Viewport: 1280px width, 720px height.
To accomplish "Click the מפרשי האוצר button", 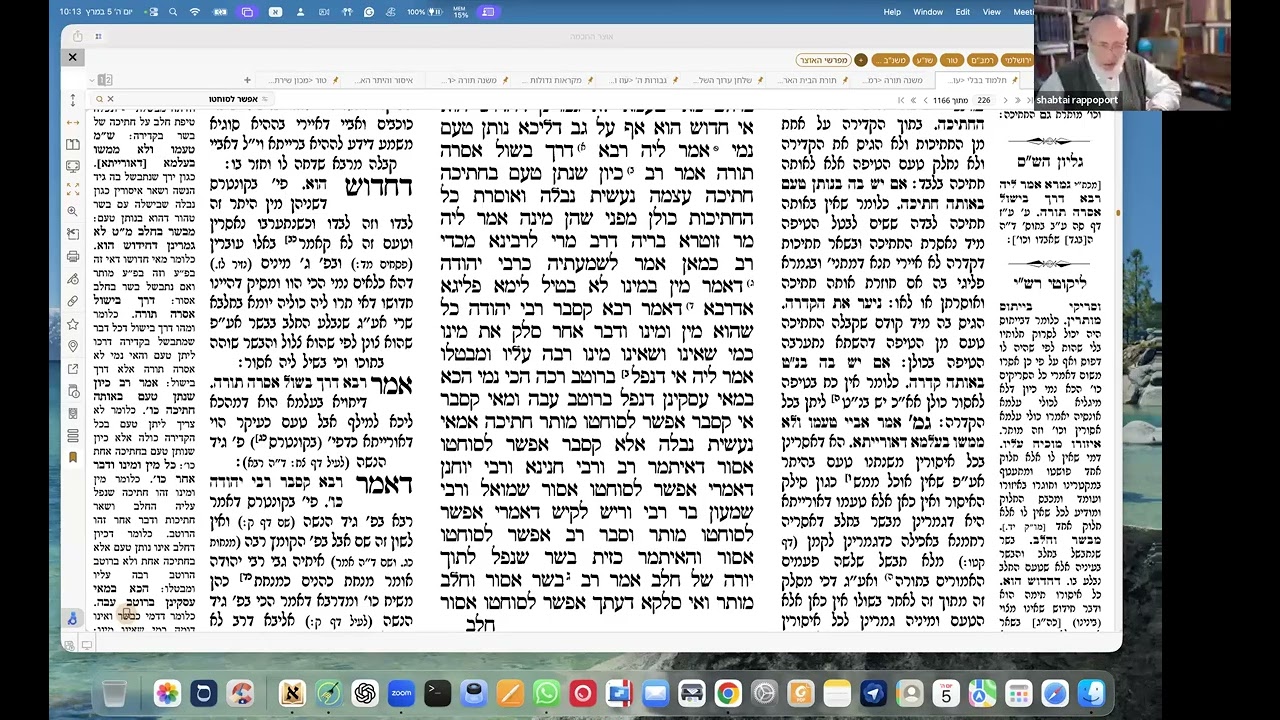I will [x=823, y=60].
